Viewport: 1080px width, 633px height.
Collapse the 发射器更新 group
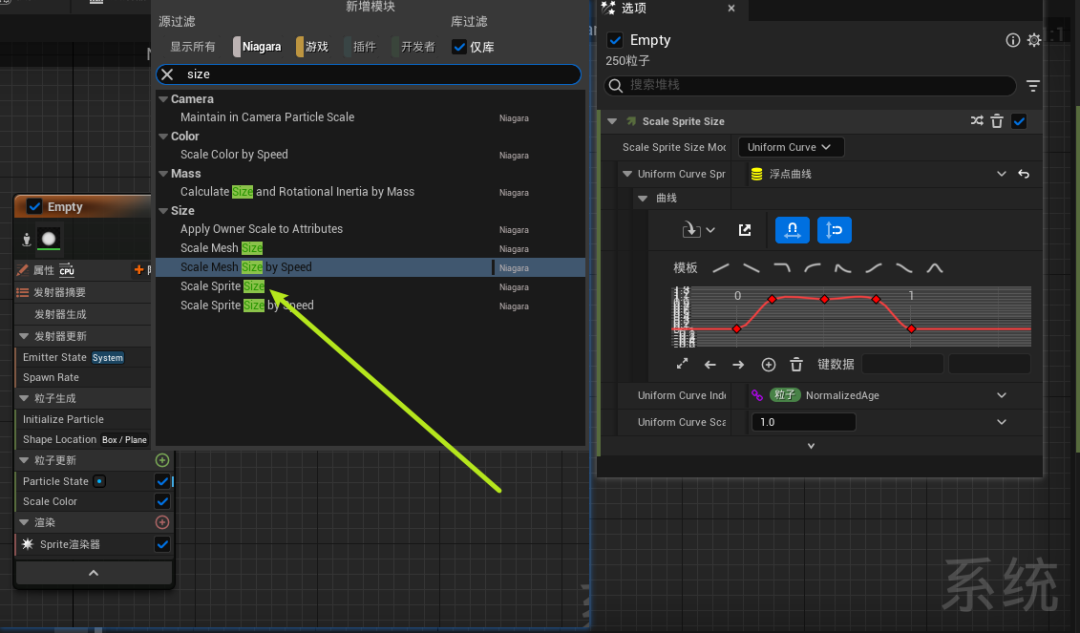pyautogui.click(x=24, y=336)
